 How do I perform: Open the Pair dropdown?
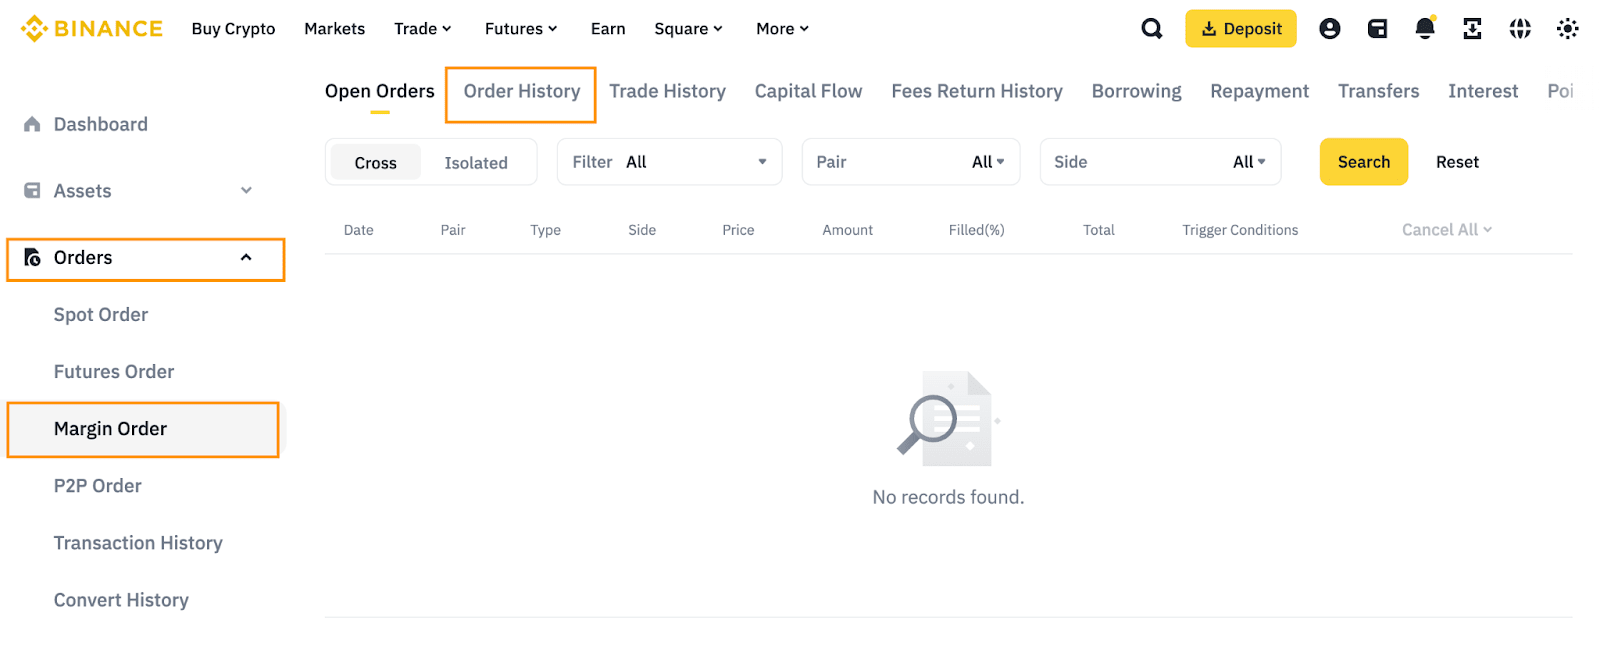point(910,162)
